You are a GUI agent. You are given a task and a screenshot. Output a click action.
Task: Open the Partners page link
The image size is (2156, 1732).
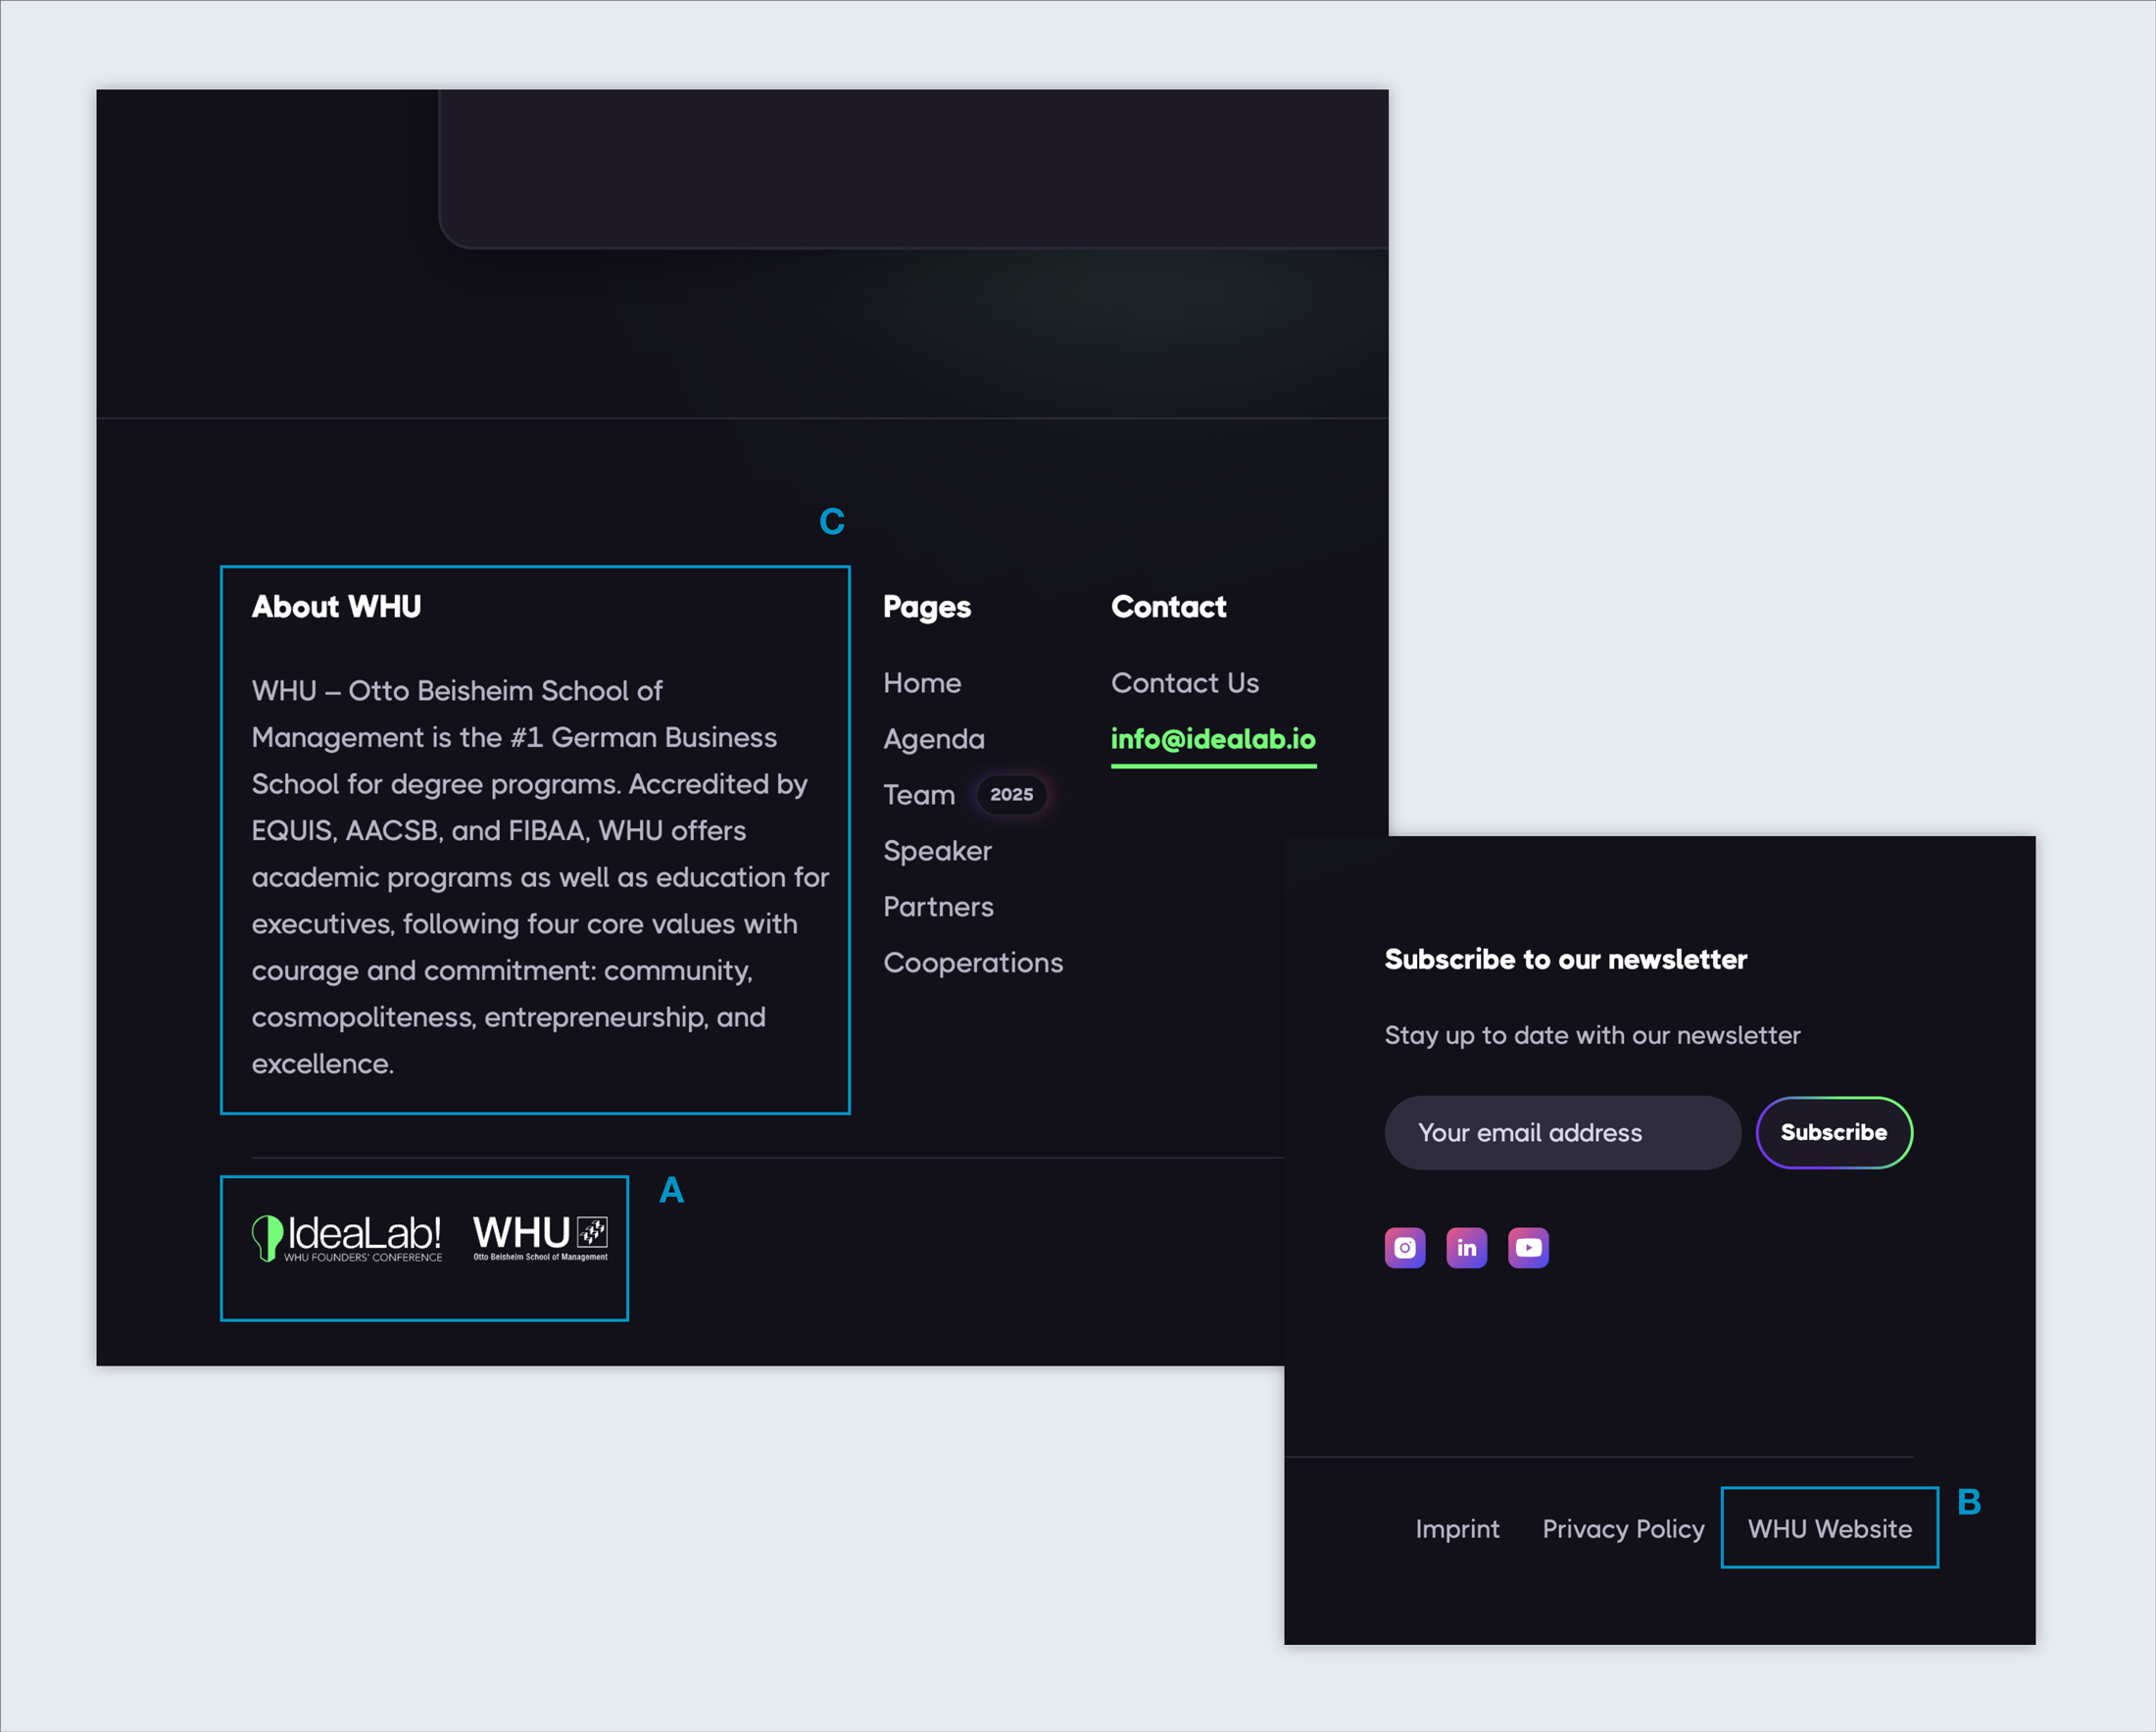point(938,907)
